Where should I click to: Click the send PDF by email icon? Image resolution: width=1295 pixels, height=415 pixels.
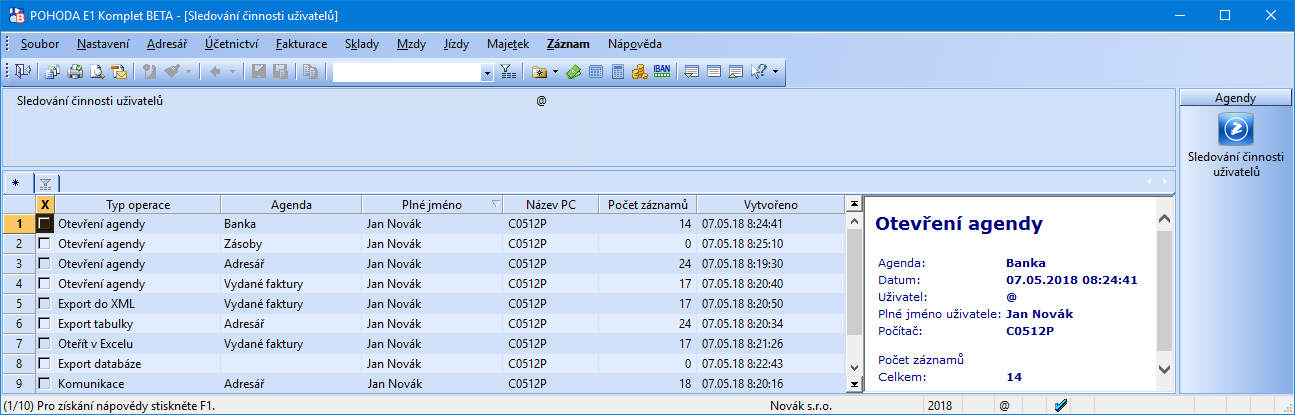(119, 72)
